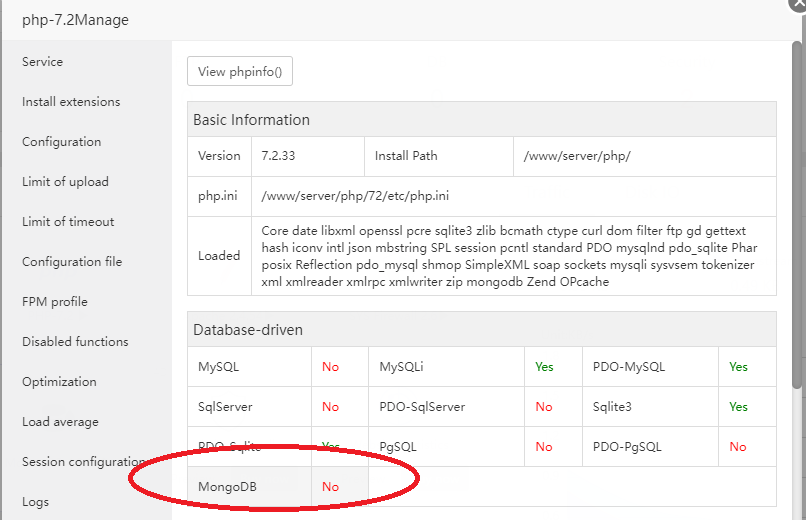The height and width of the screenshot is (520, 806).
Task: Click the MongoDB row label
Action: coord(226,487)
